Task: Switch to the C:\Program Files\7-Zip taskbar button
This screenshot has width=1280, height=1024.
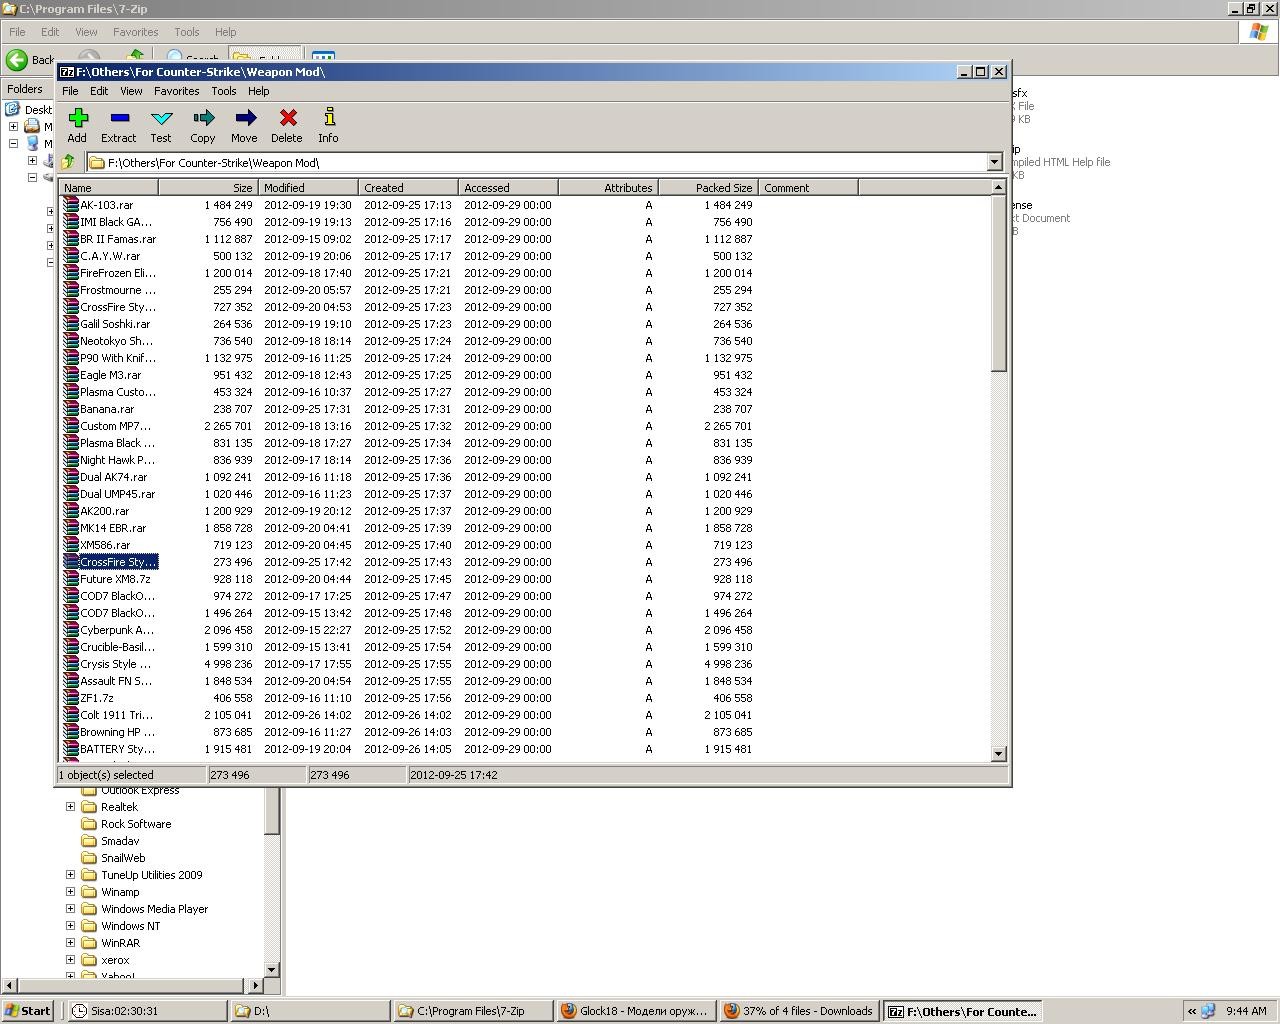Action: [x=473, y=1011]
